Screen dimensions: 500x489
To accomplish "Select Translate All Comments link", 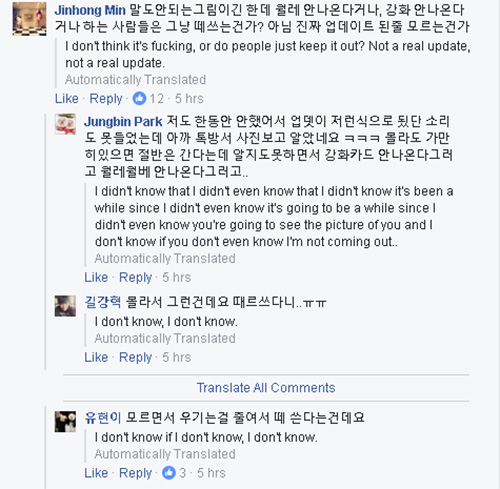I will [266, 388].
